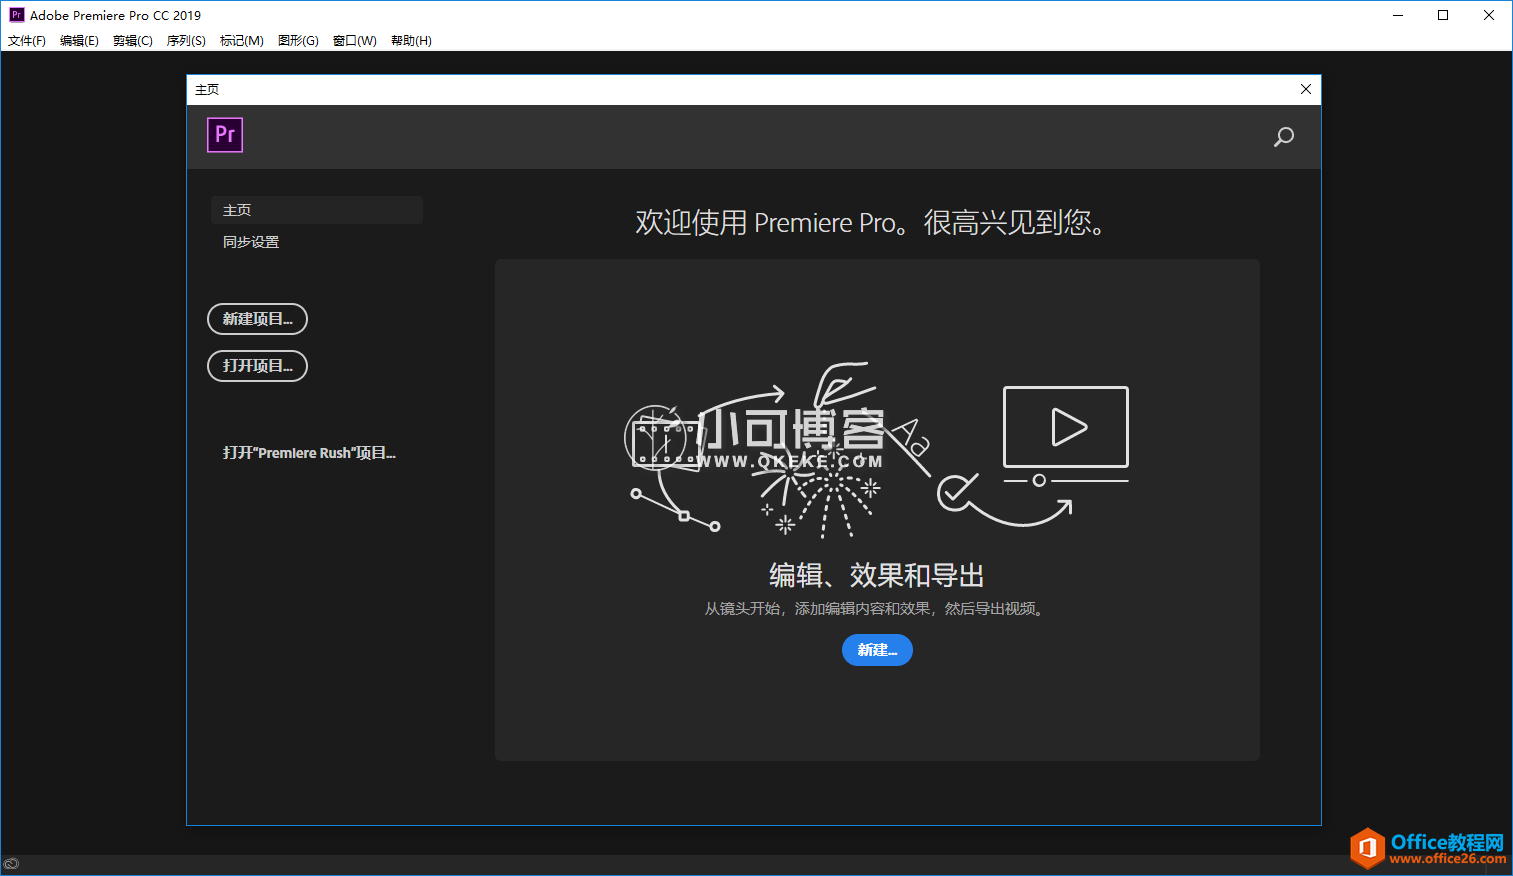1513x876 pixels.
Task: Open the 序列(S) menu
Action: tap(186, 41)
